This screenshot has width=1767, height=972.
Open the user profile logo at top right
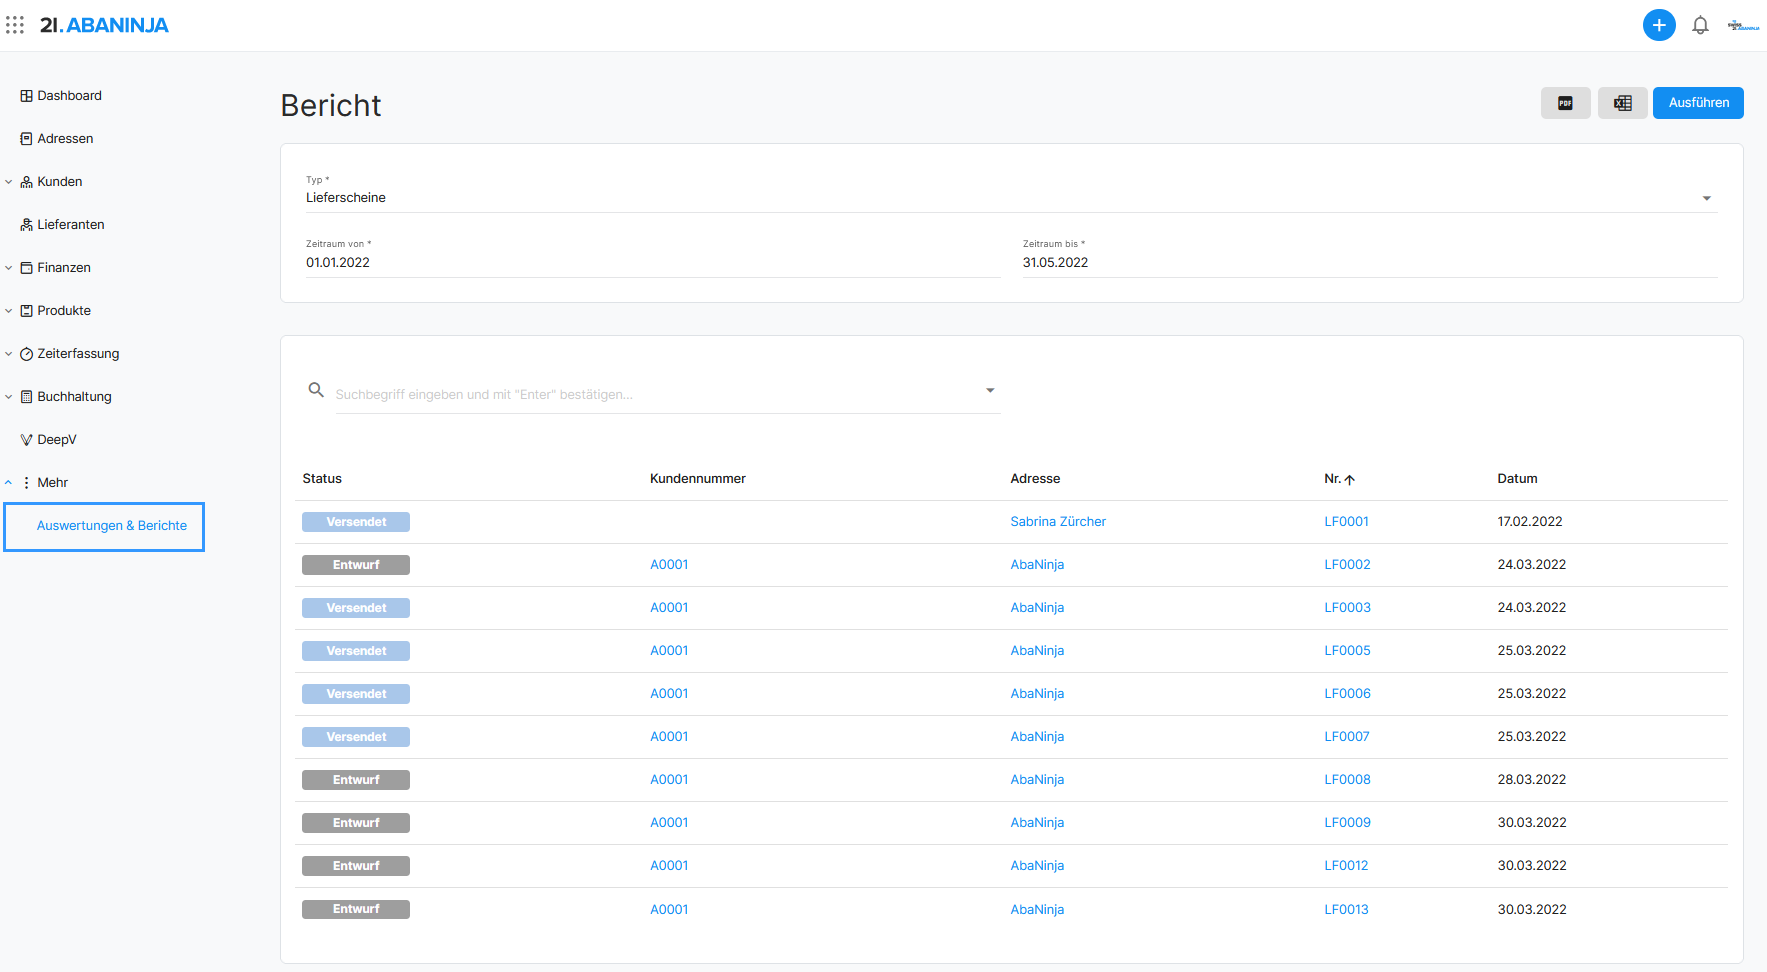1743,26
